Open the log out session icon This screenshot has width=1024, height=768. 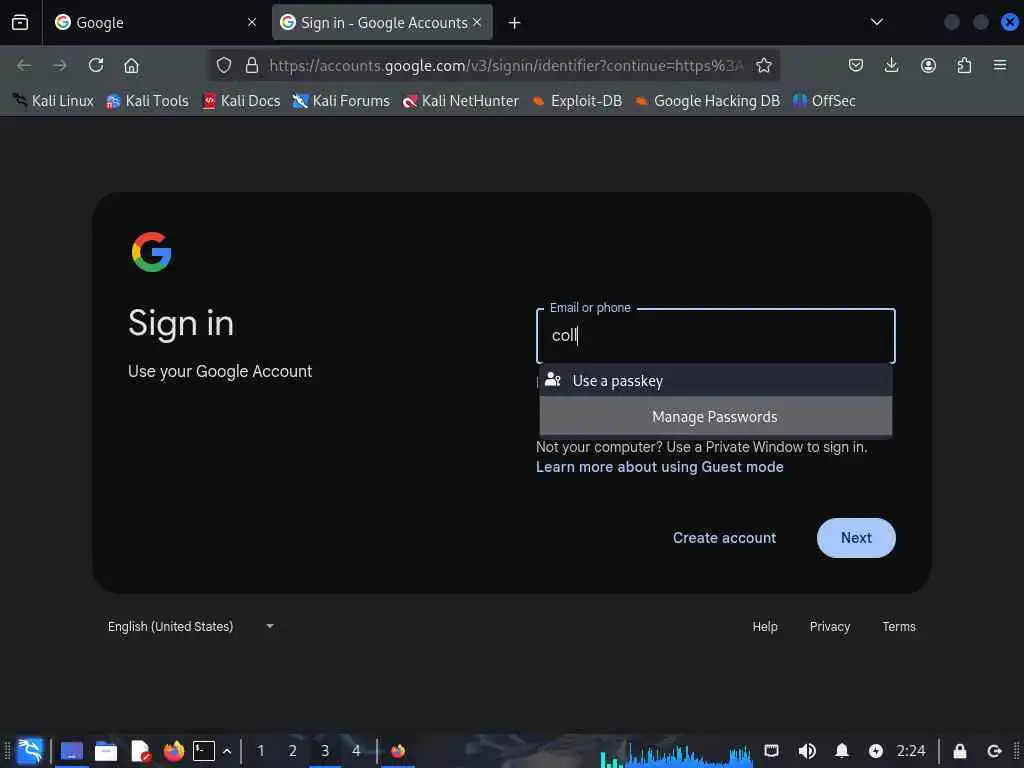point(995,751)
